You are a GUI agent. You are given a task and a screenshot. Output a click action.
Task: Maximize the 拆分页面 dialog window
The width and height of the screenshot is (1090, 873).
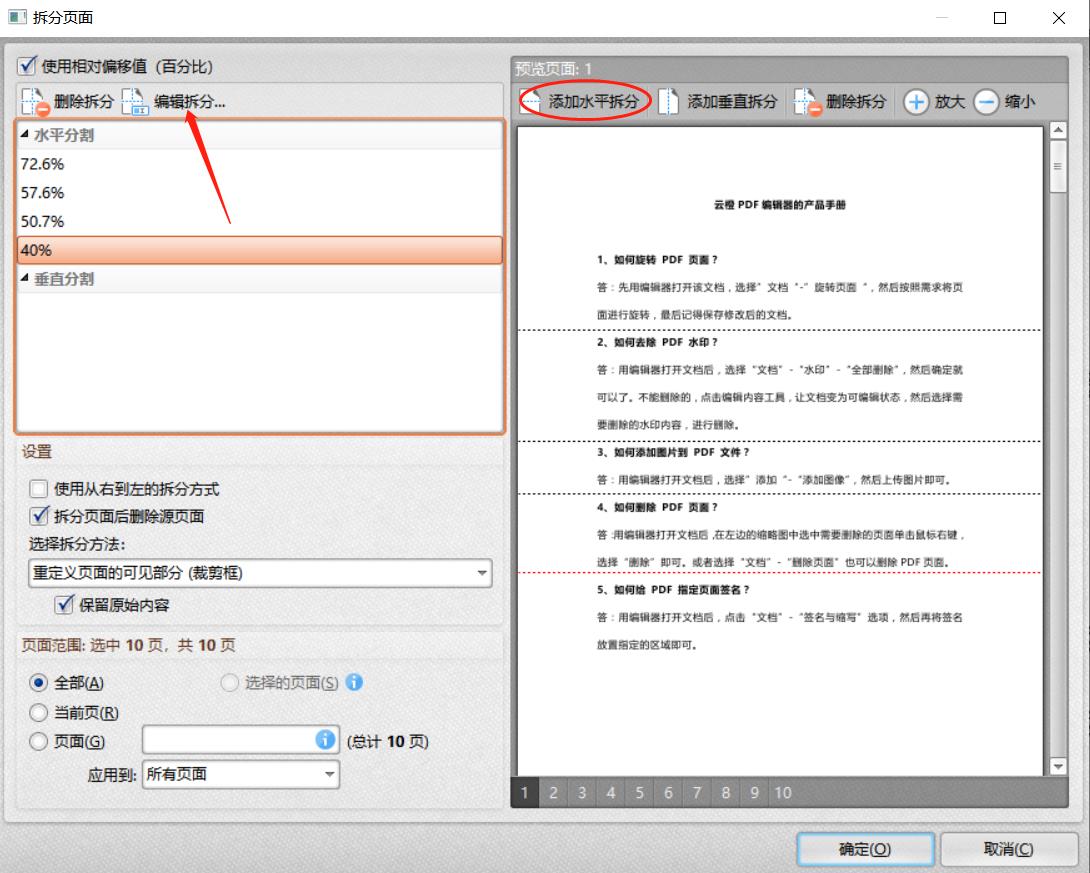pyautogui.click(x=1000, y=18)
